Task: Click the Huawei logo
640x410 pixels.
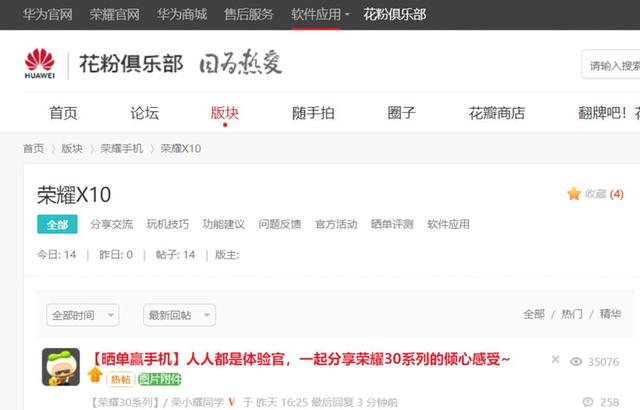Action: pyautogui.click(x=40, y=63)
